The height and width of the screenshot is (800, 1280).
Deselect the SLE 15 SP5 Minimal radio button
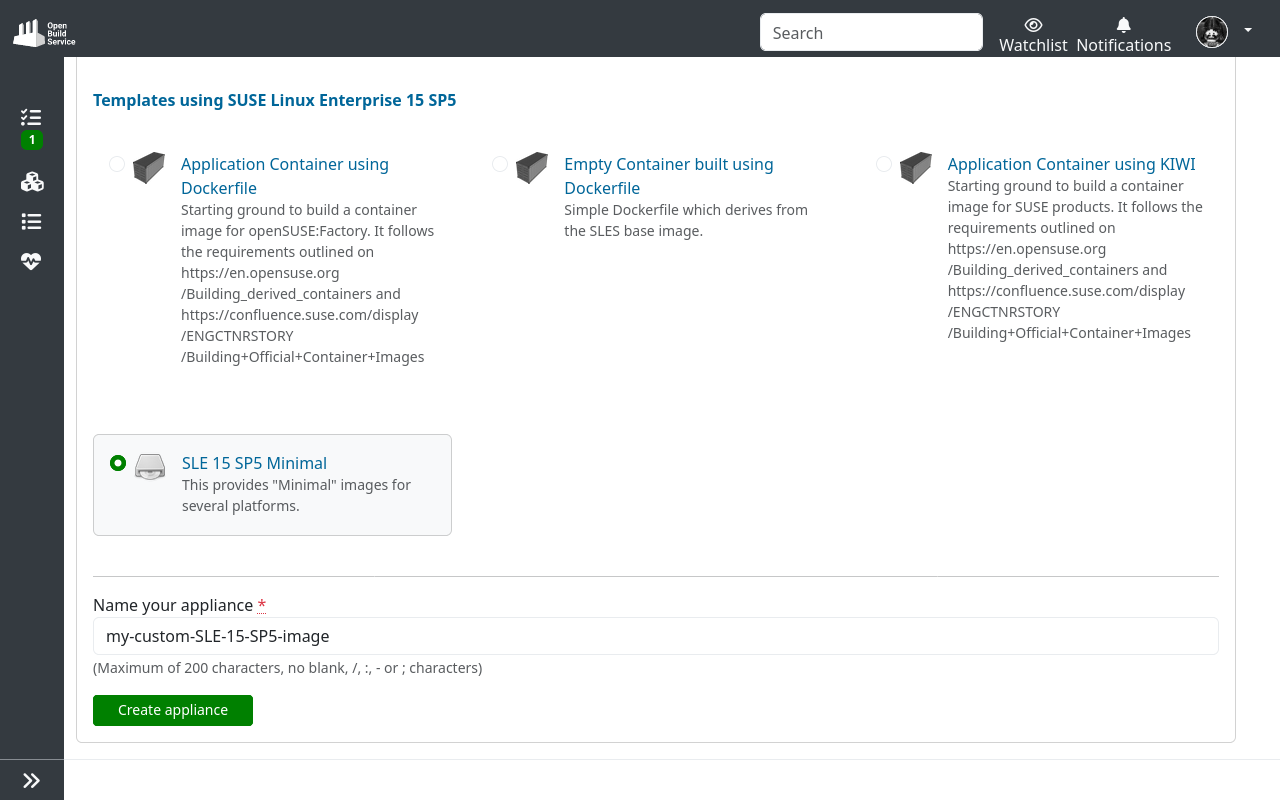pyautogui.click(x=118, y=463)
